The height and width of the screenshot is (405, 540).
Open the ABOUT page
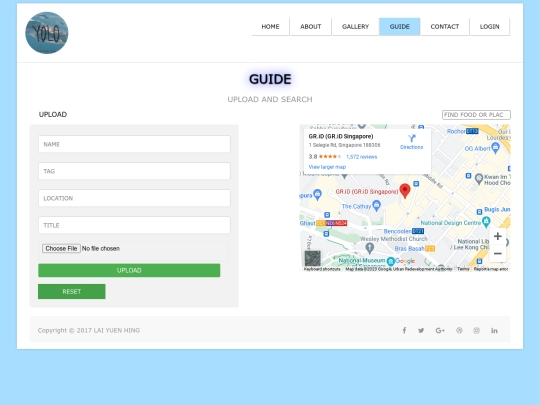coord(311,27)
